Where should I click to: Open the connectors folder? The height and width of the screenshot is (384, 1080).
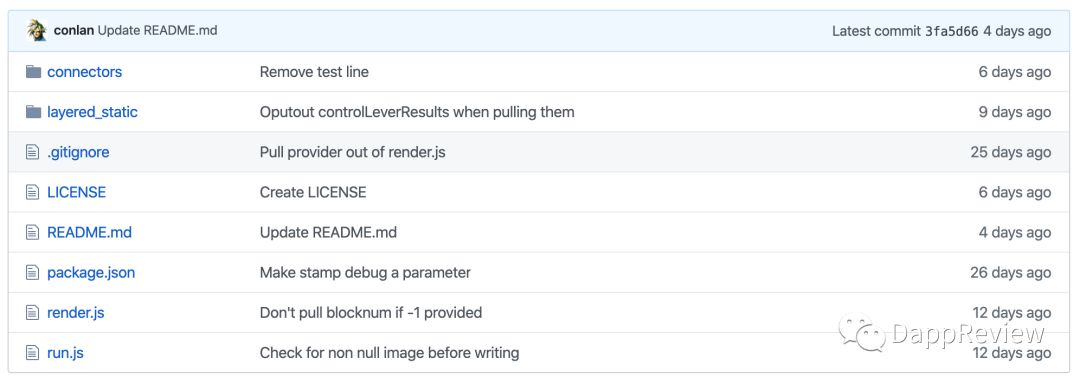[x=85, y=72]
